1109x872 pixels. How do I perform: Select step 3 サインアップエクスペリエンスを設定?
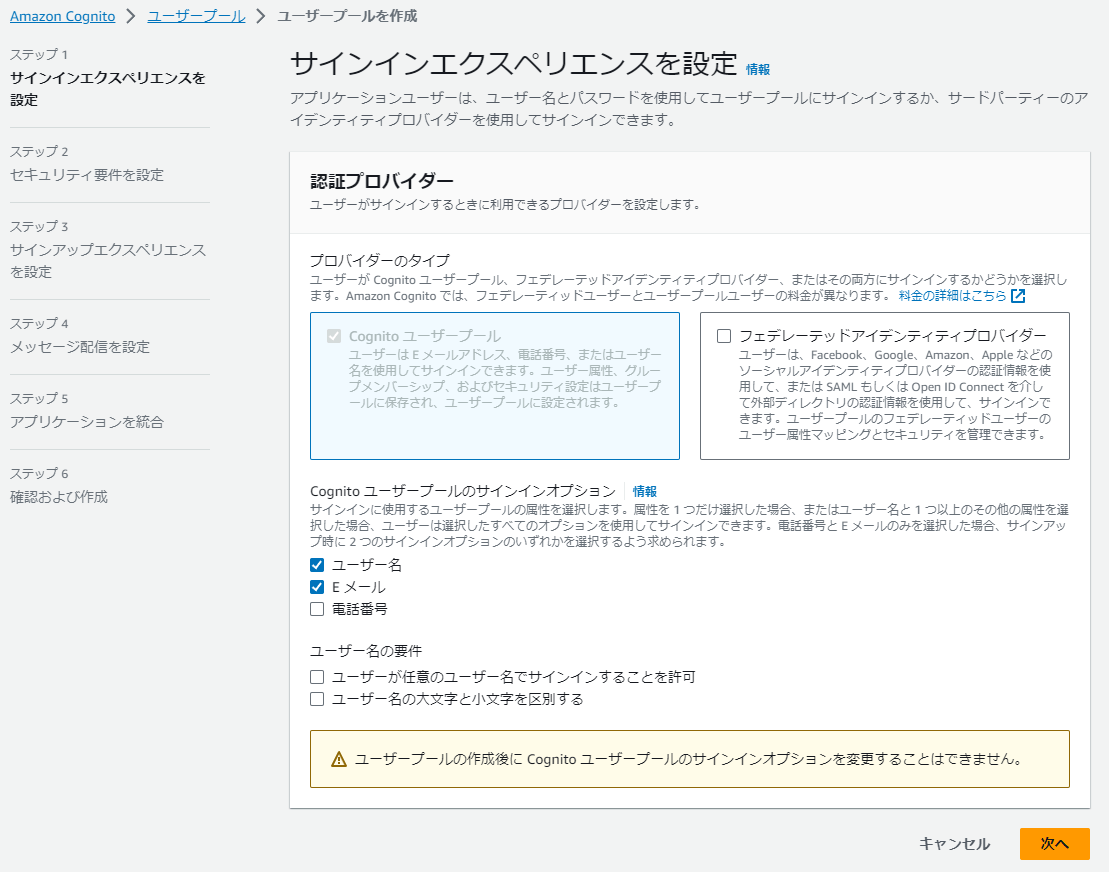point(108,260)
